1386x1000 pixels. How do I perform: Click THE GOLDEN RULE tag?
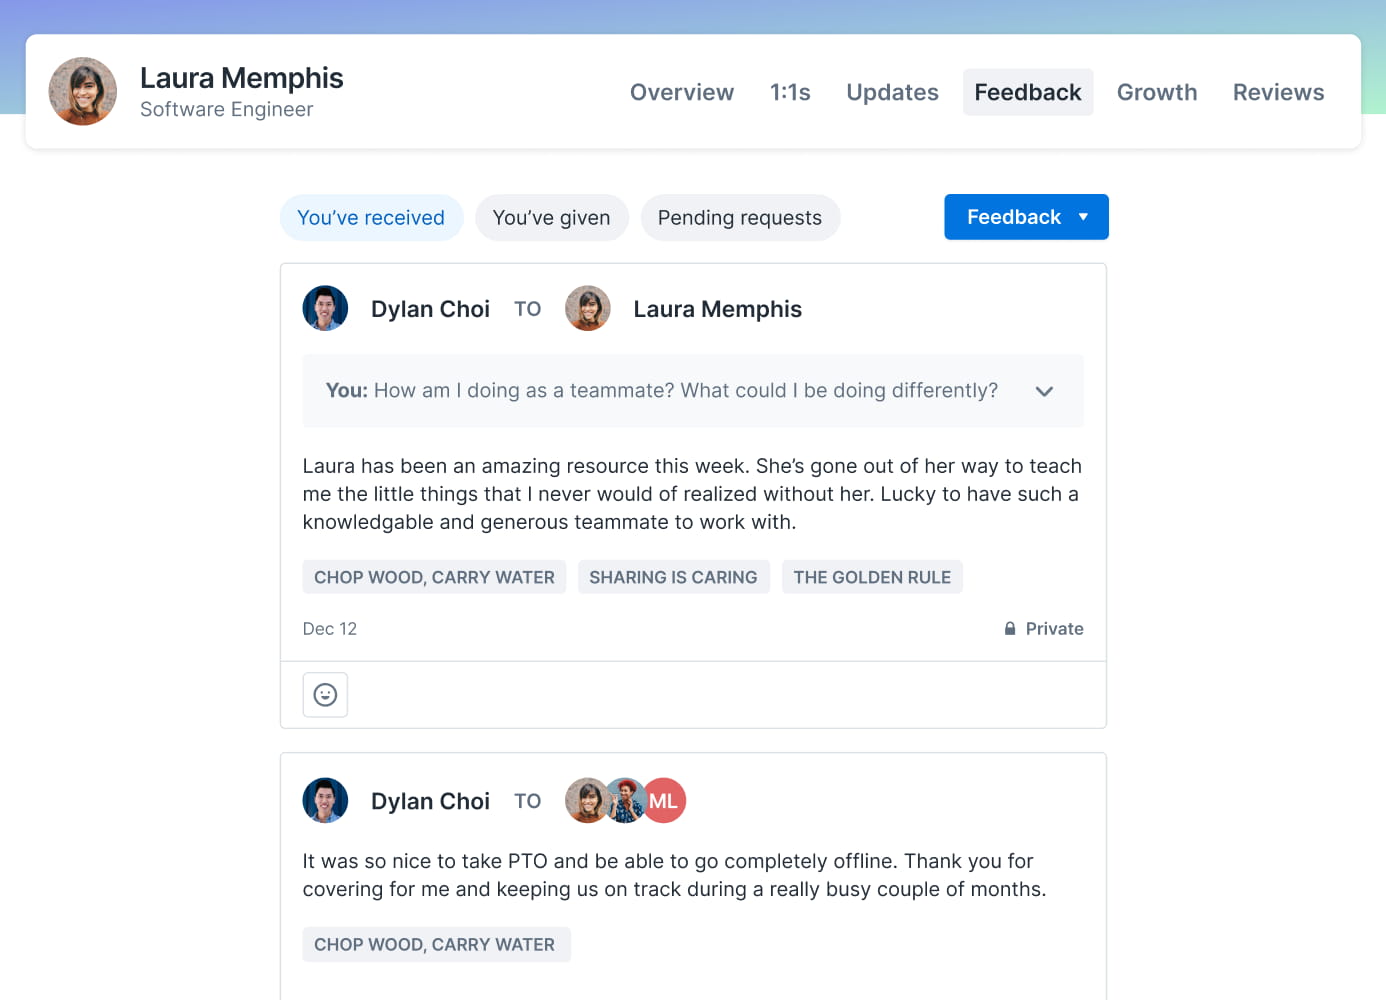pos(872,577)
